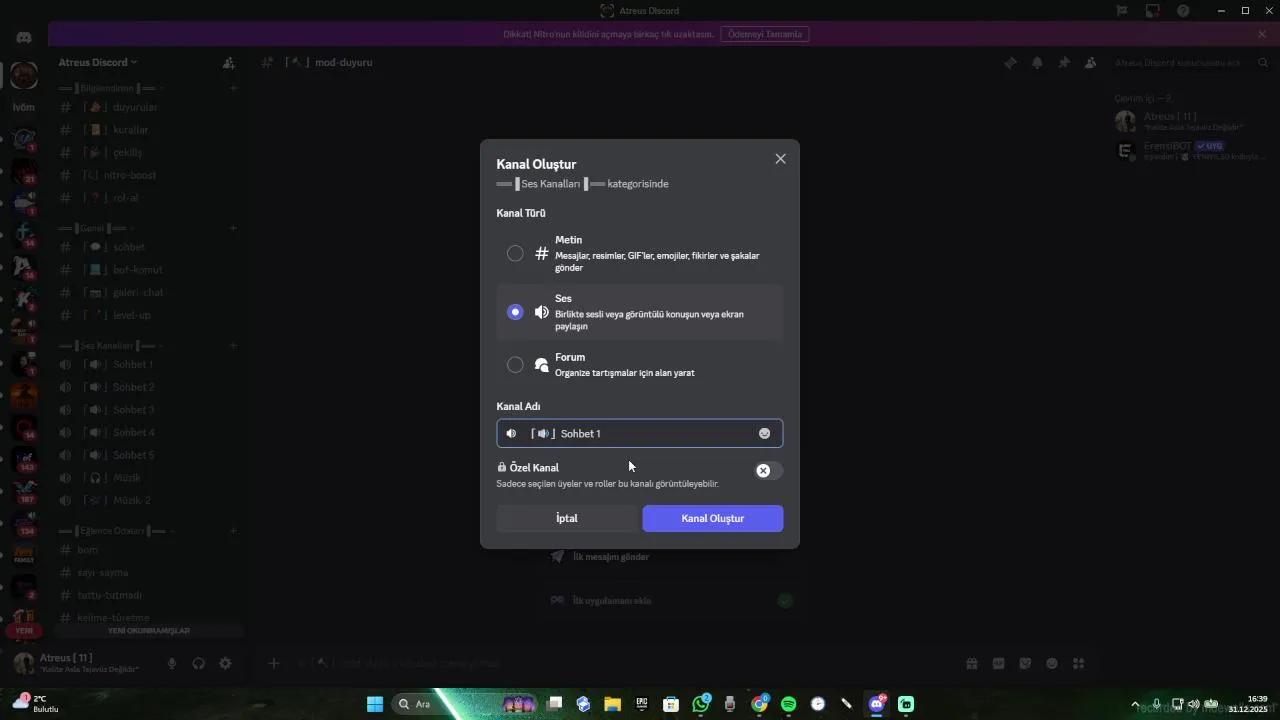Image resolution: width=1280 pixels, height=720 pixels.
Task: Open Windows Start menu
Action: click(375, 704)
